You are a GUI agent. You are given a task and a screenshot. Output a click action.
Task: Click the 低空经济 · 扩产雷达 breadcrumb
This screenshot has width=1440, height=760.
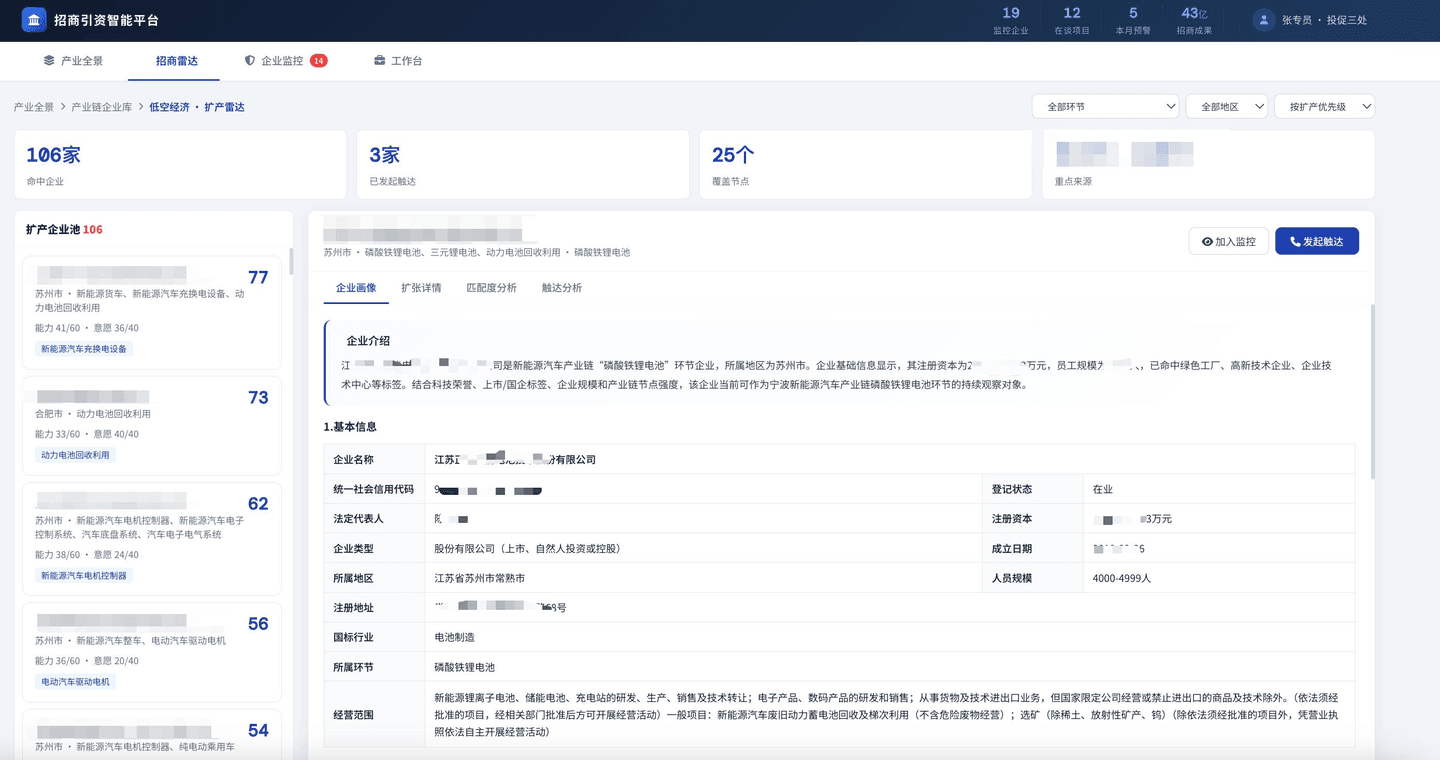(197, 107)
